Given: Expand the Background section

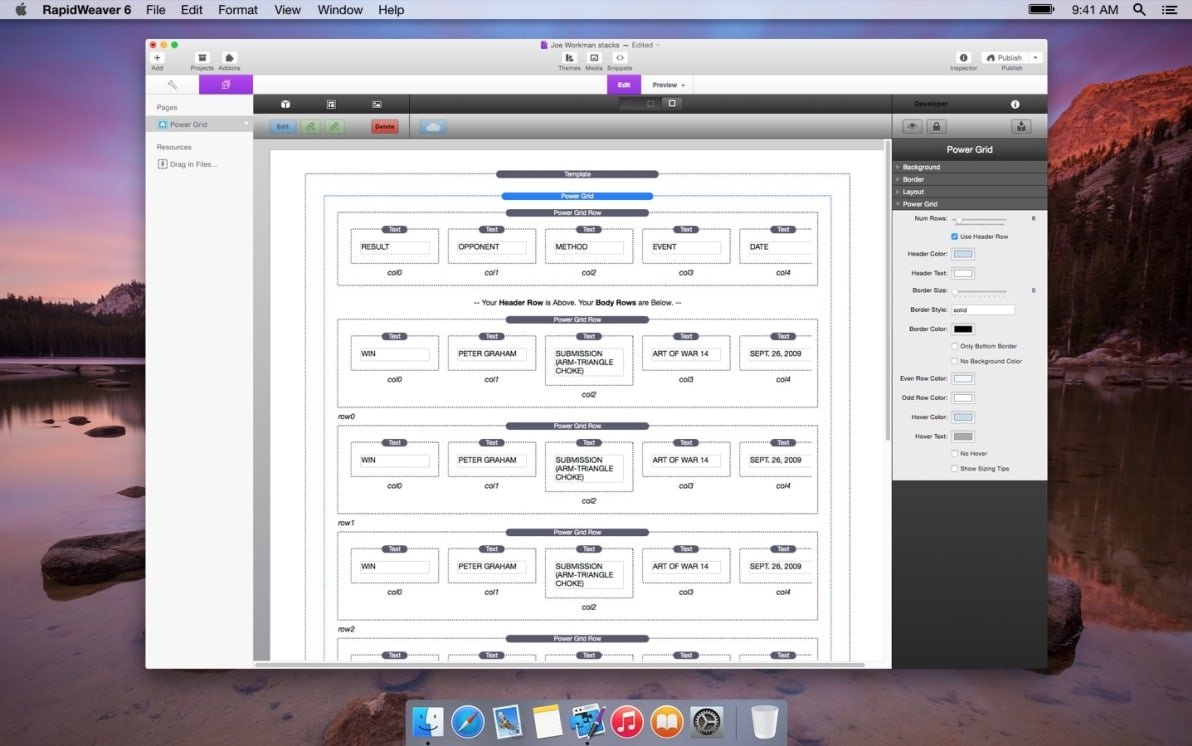Looking at the screenshot, I should click(969, 167).
